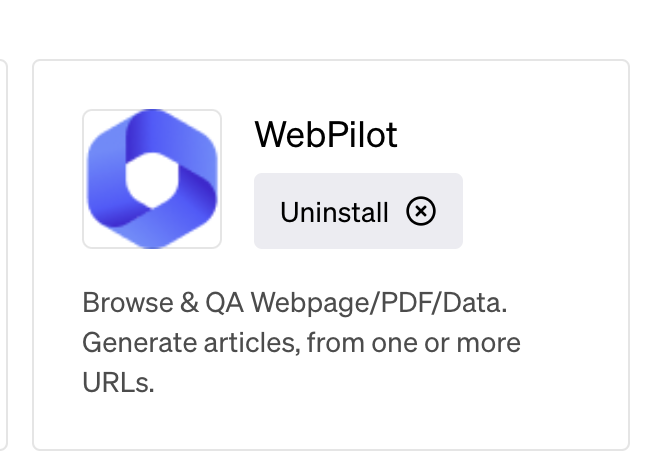Click the white center of the WebPilot logo
656x462 pixels.
pyautogui.click(x=152, y=180)
